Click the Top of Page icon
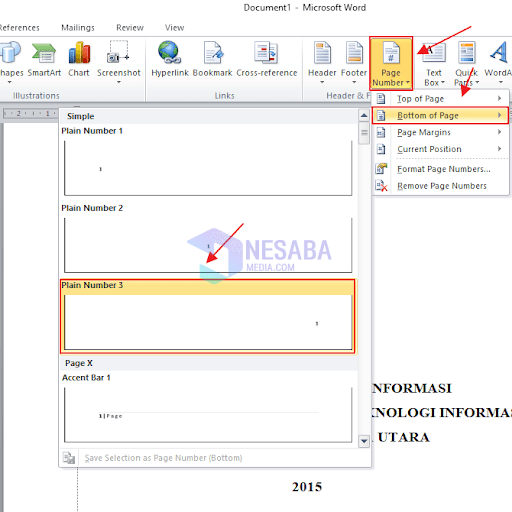The height and width of the screenshot is (512, 512). 381,99
